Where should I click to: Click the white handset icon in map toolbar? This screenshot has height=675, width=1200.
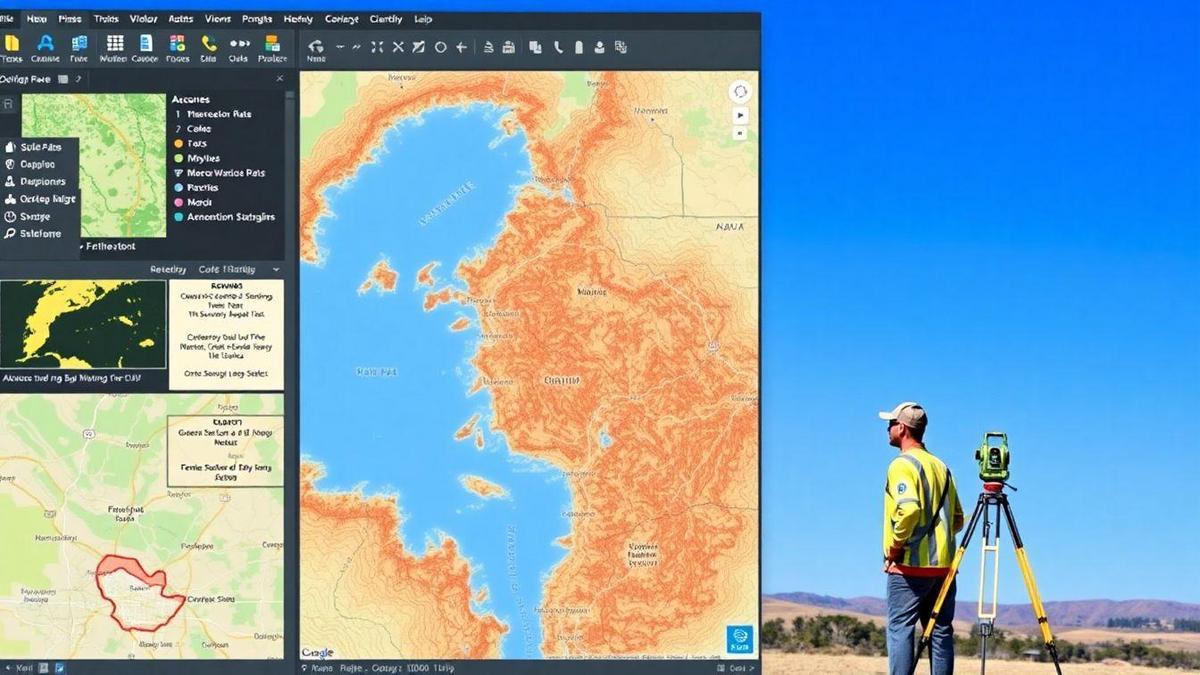tap(557, 46)
